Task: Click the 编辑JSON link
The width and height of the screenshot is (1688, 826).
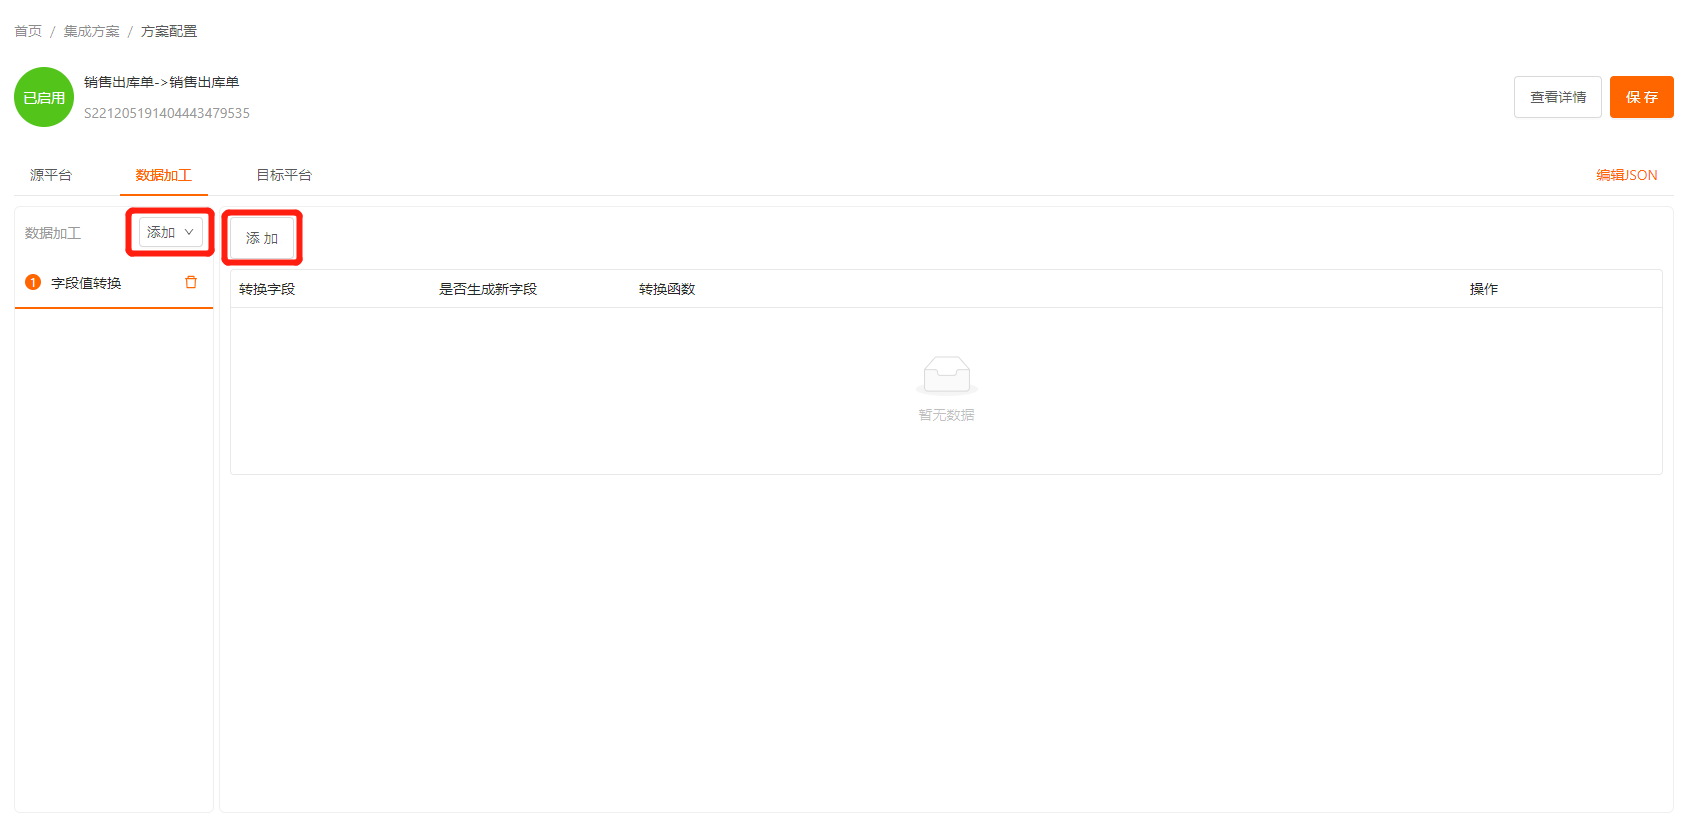Action: point(1626,175)
